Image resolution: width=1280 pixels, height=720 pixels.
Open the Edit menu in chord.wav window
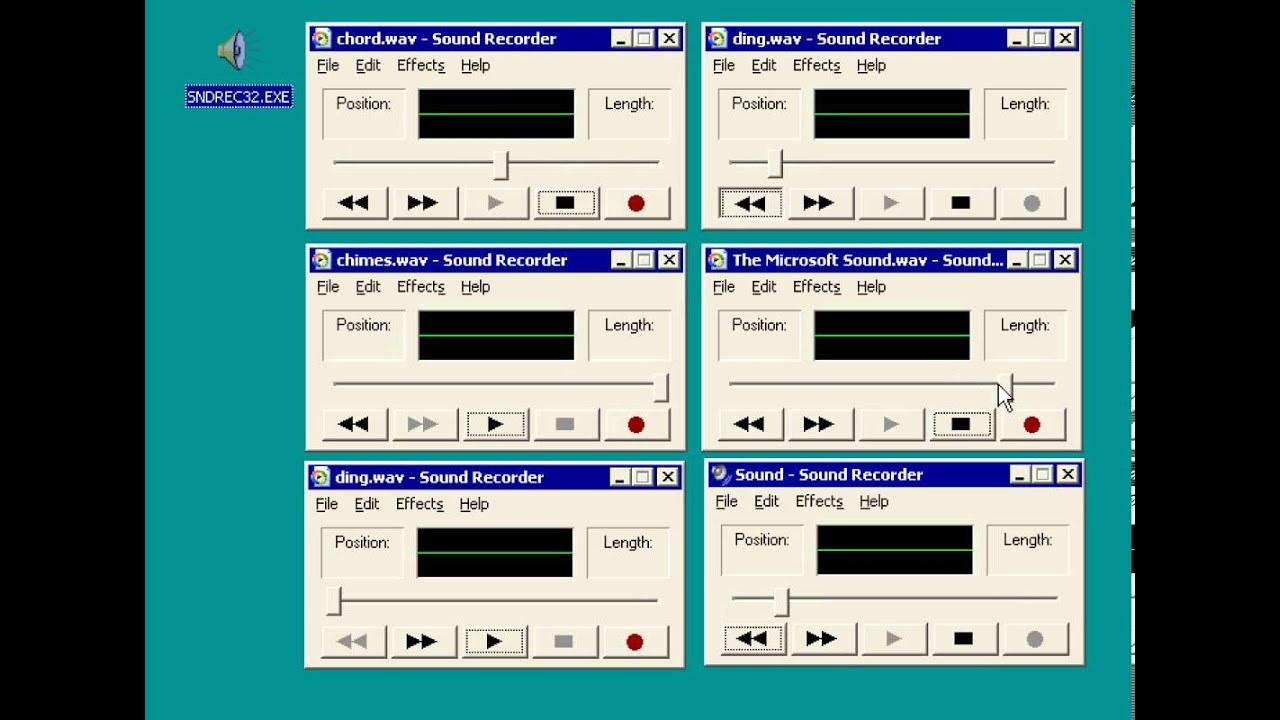click(368, 65)
